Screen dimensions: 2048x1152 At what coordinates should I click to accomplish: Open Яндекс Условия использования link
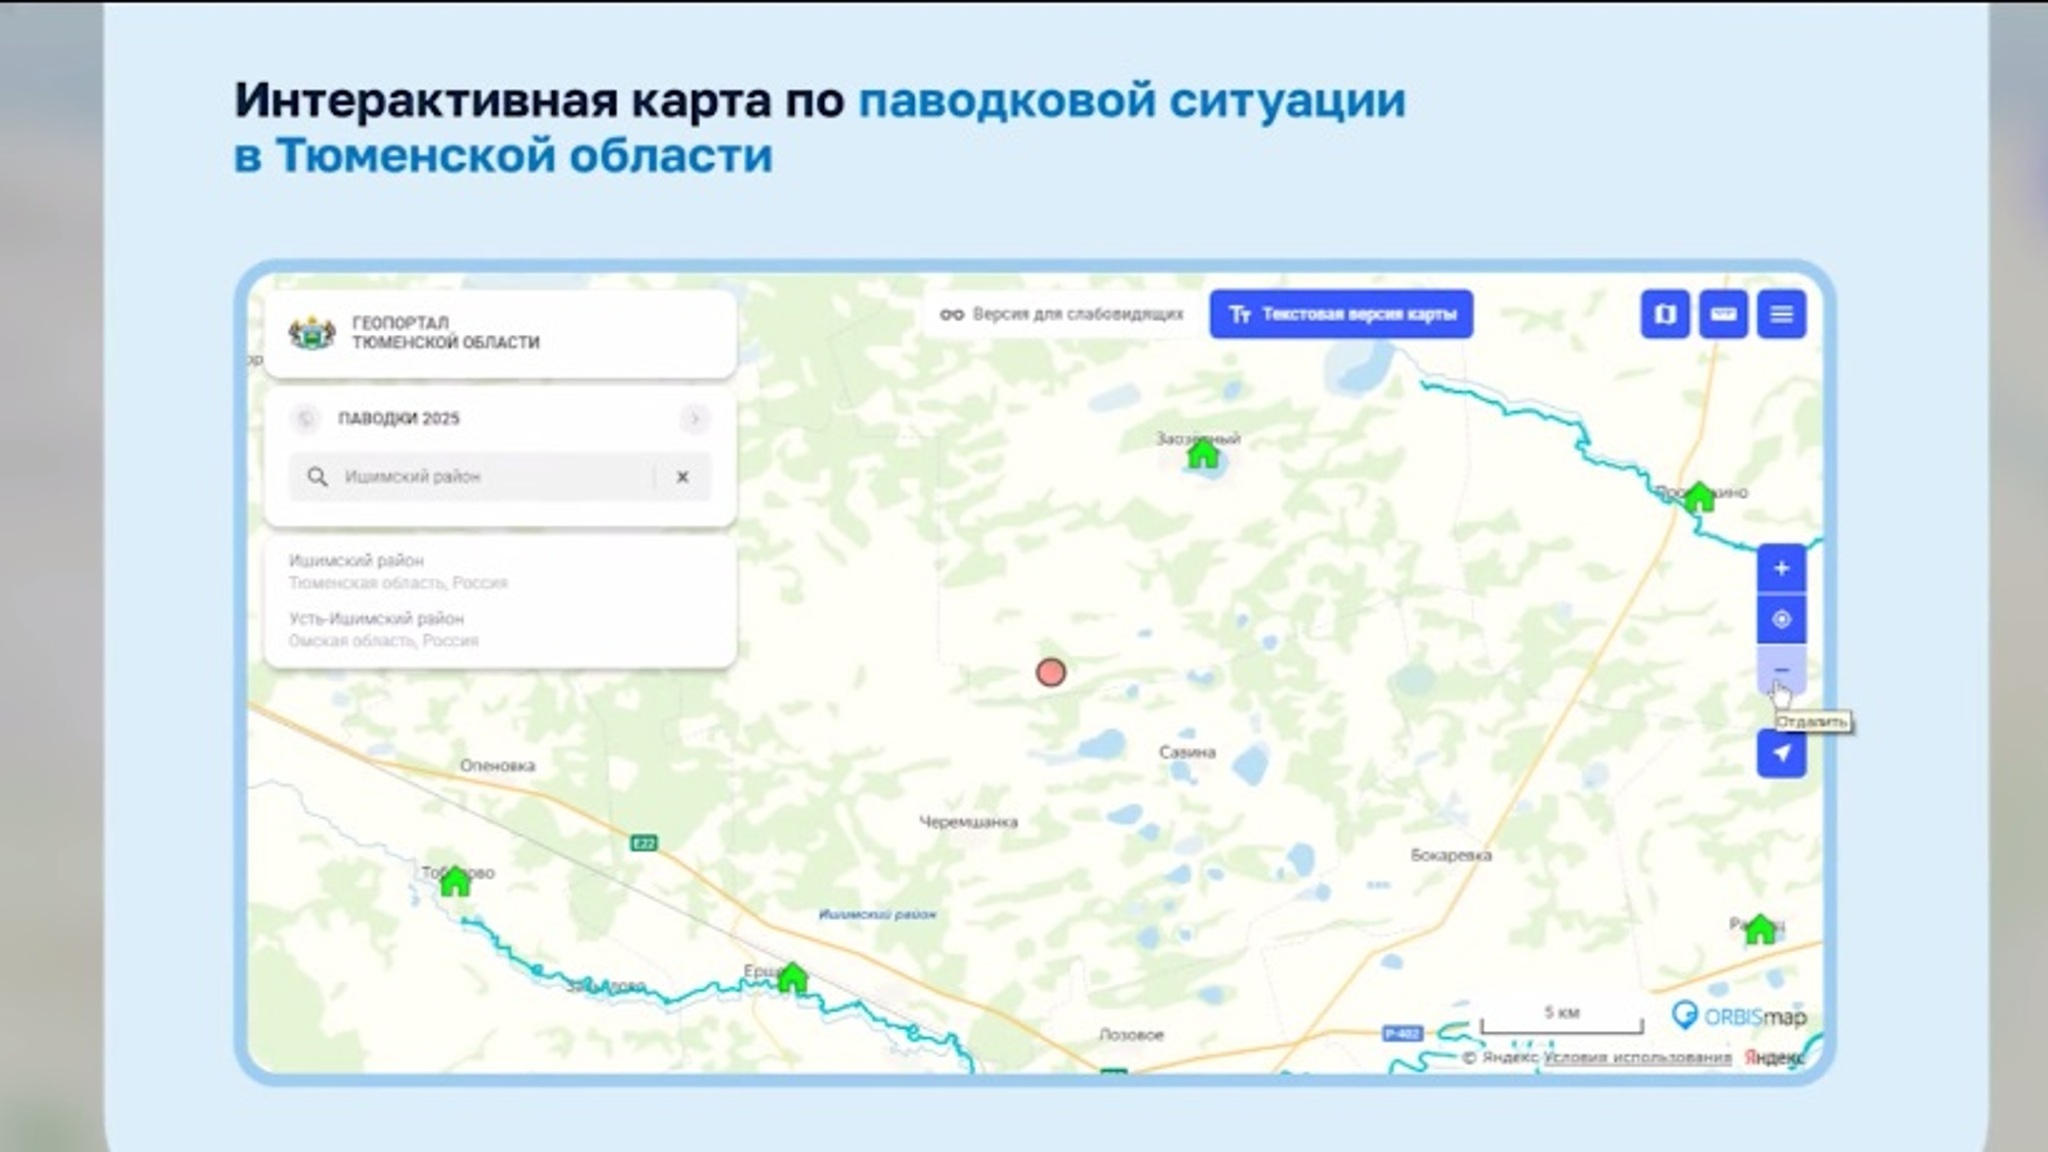point(1637,1057)
